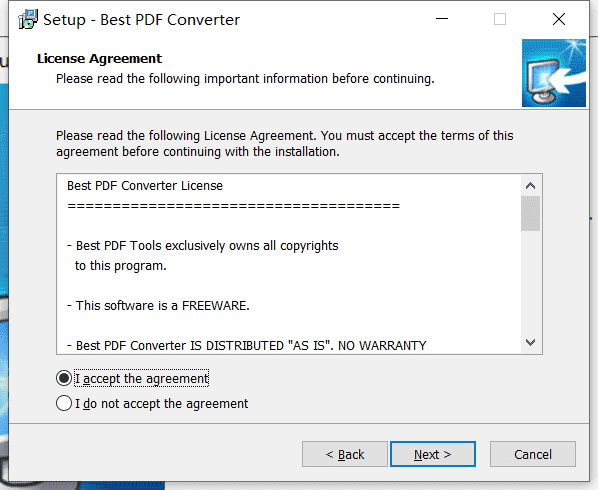Close the Setup window
Viewport: 598px width, 490px height.
click(559, 19)
